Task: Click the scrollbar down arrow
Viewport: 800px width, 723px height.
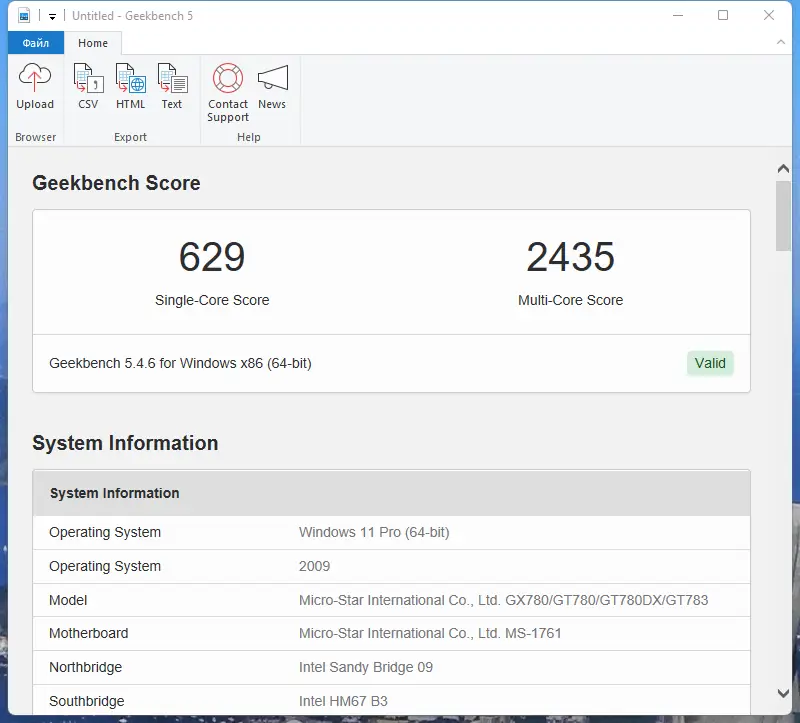Action: pos(783,693)
